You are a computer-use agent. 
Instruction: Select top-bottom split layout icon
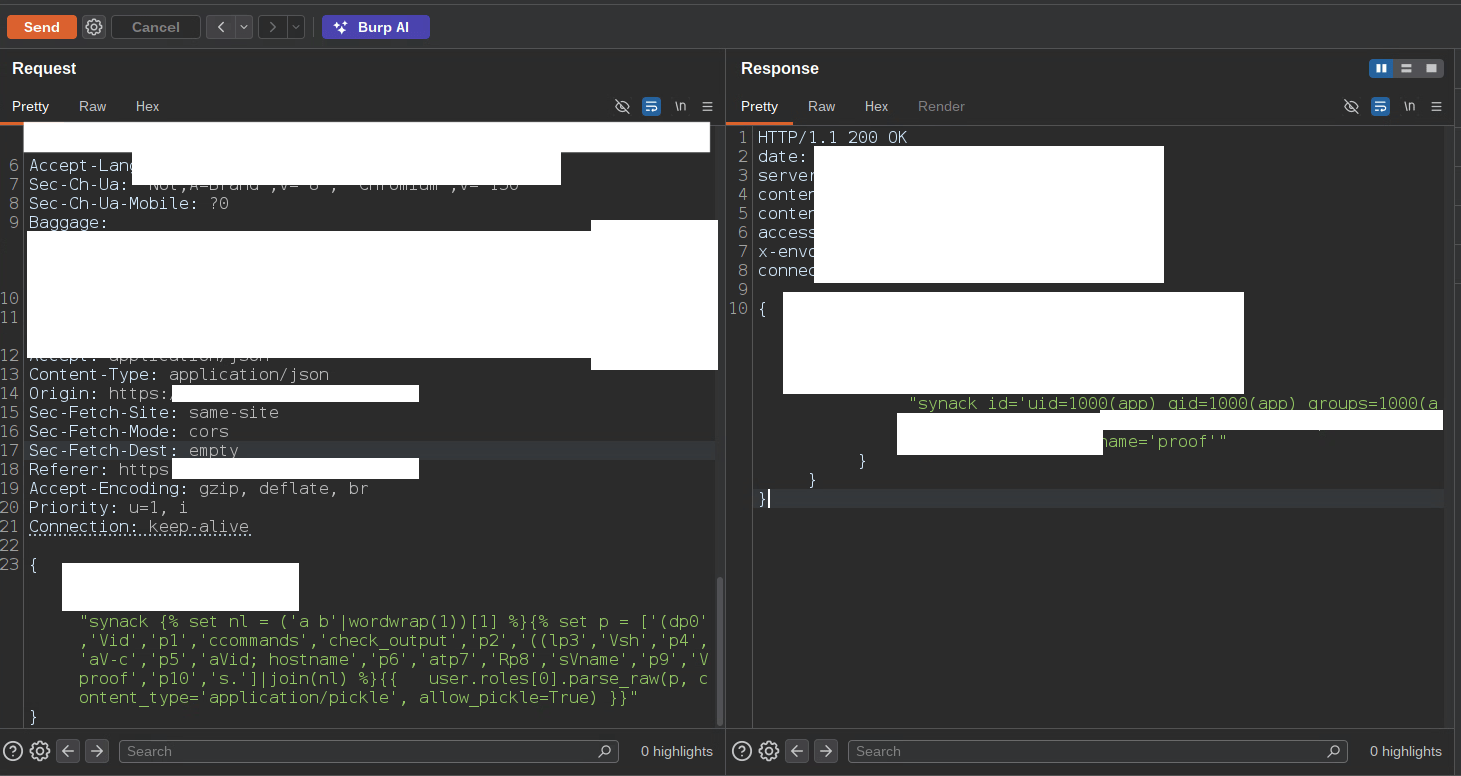(x=1407, y=68)
